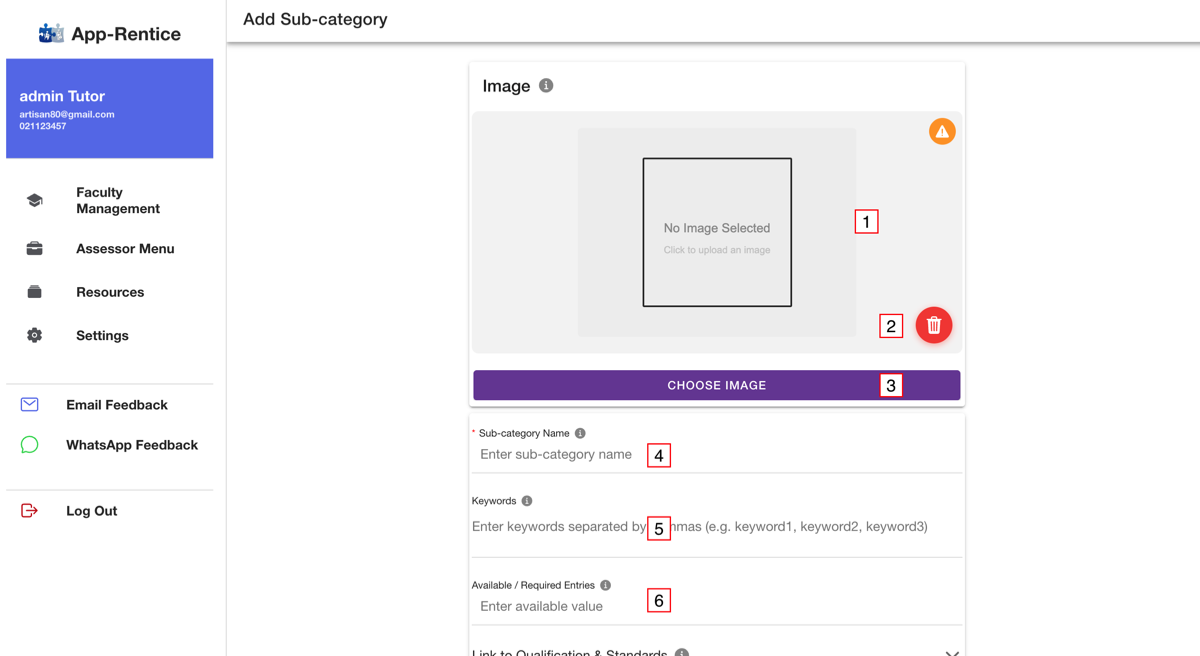Viewport: 1200px width, 656px height.
Task: Click the 021123457 phone number text
Action: pos(43,126)
